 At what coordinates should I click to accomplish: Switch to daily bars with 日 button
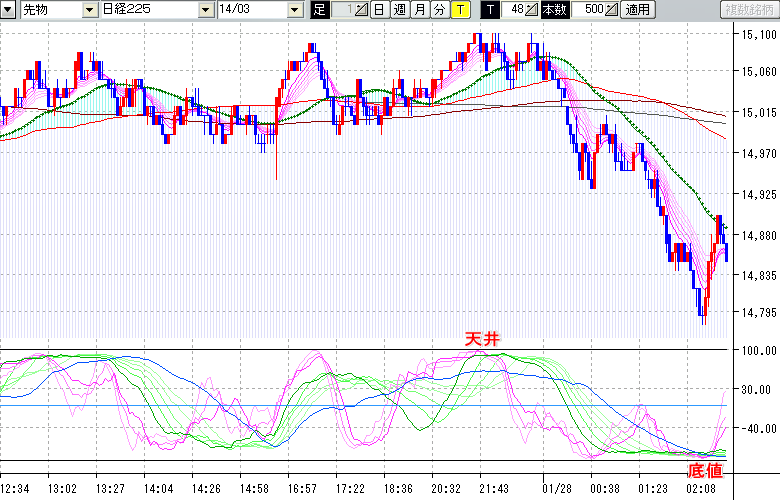(379, 10)
